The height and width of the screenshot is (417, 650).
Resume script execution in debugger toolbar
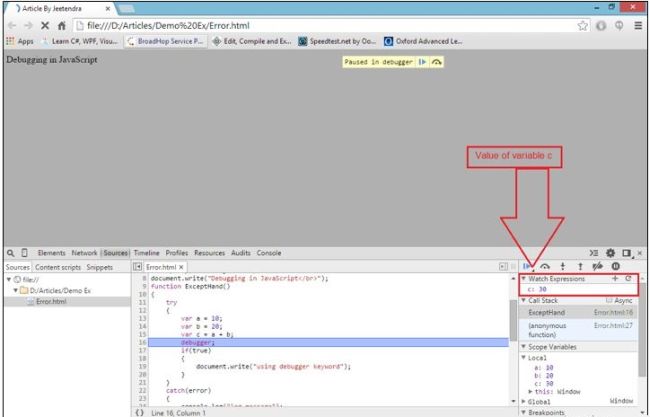point(527,267)
